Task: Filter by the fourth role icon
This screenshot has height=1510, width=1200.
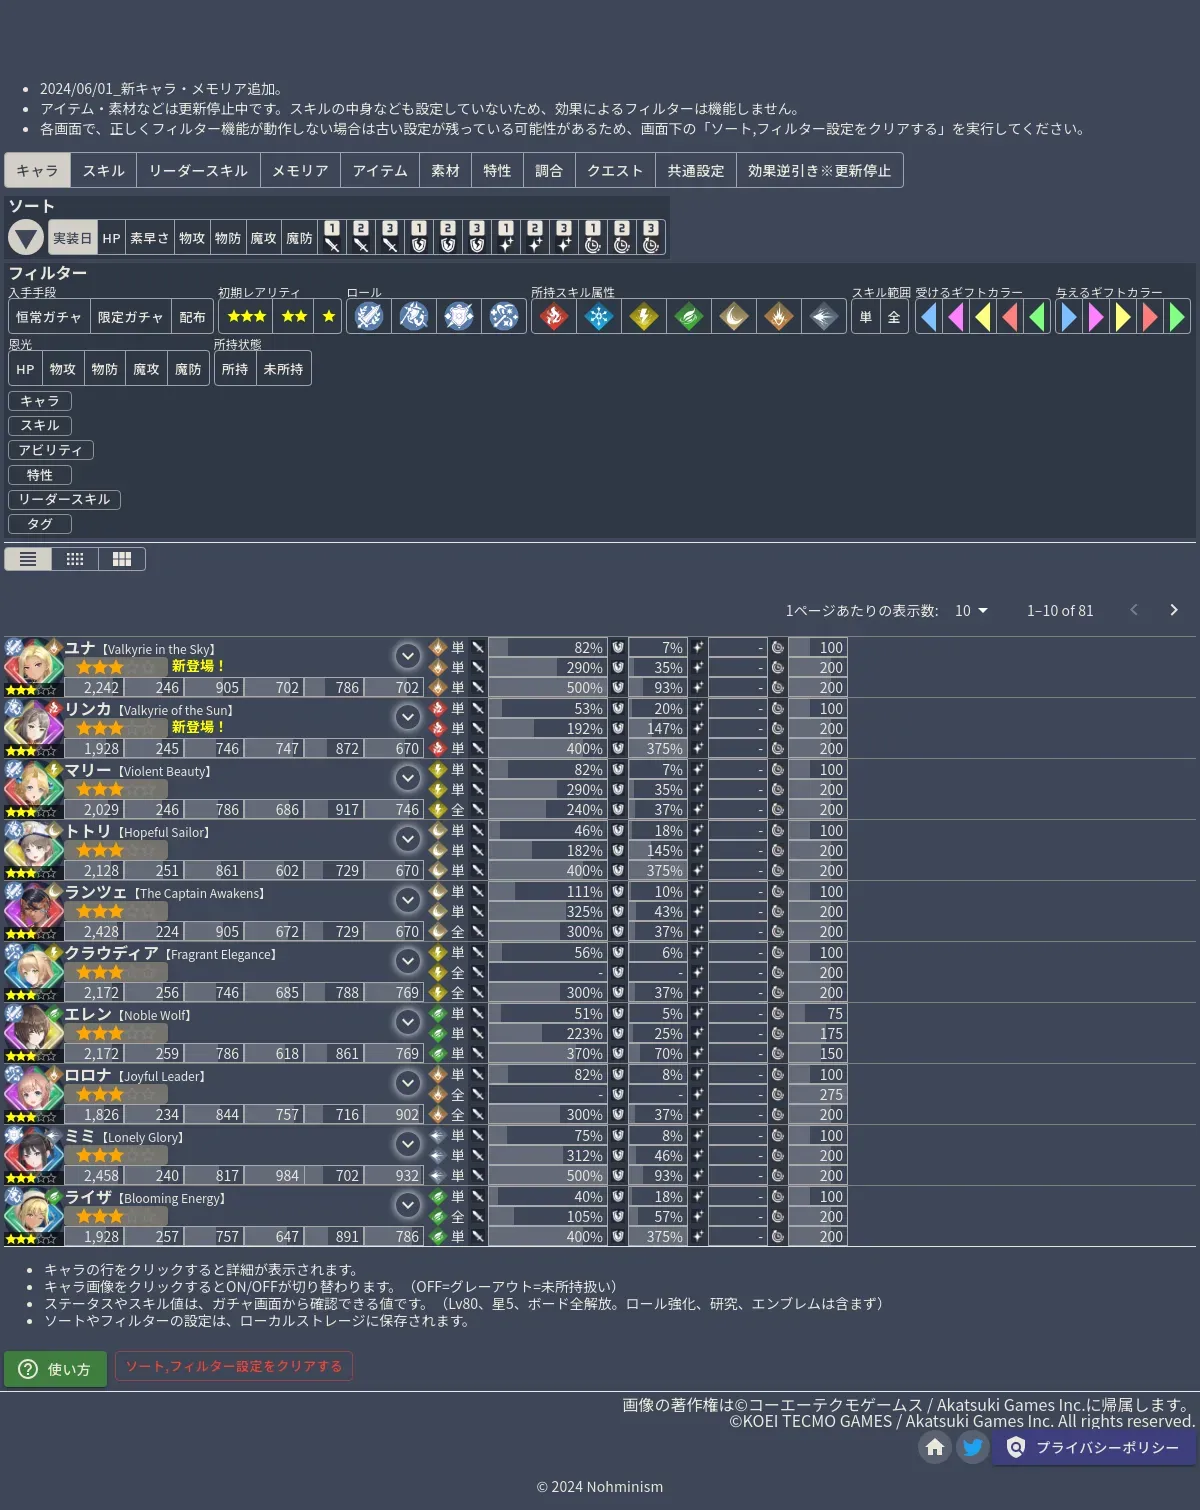Action: [x=504, y=317]
